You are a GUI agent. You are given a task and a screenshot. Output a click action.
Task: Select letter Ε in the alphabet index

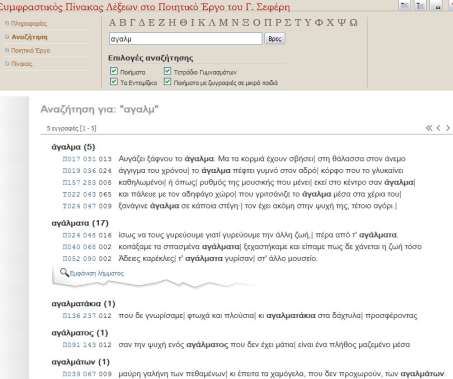tap(152, 23)
